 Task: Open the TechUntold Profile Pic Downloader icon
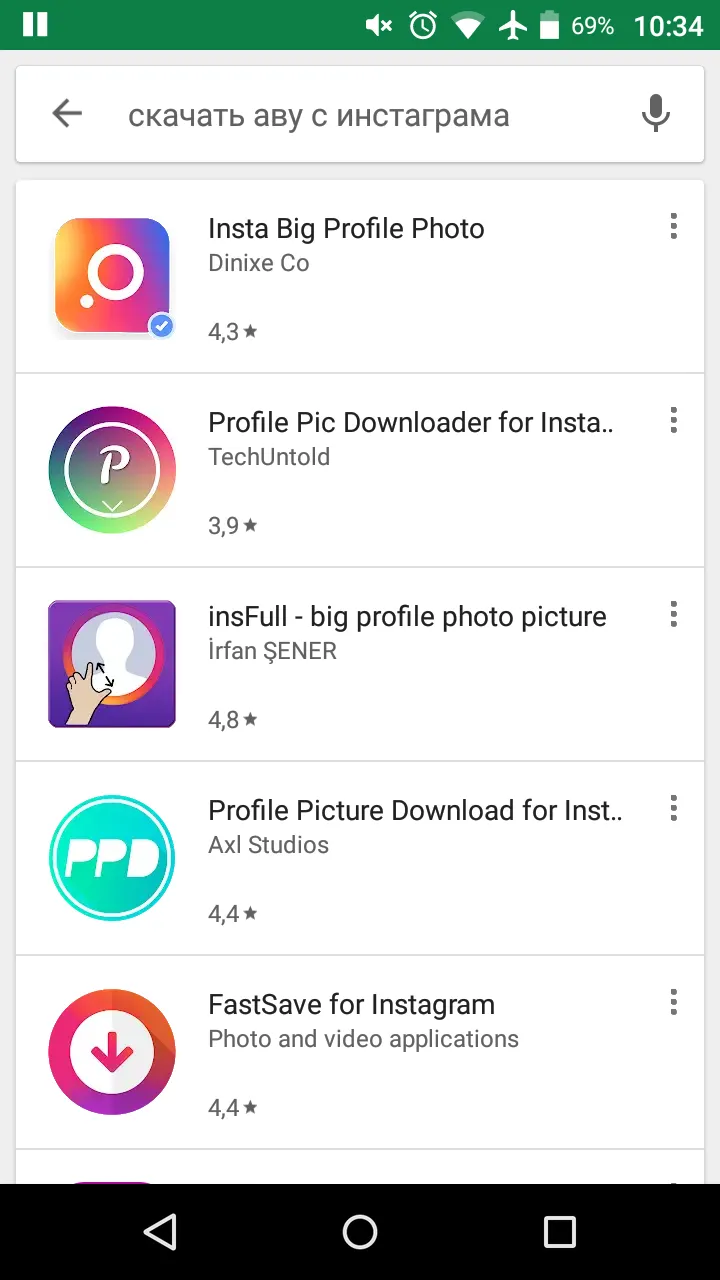click(112, 470)
